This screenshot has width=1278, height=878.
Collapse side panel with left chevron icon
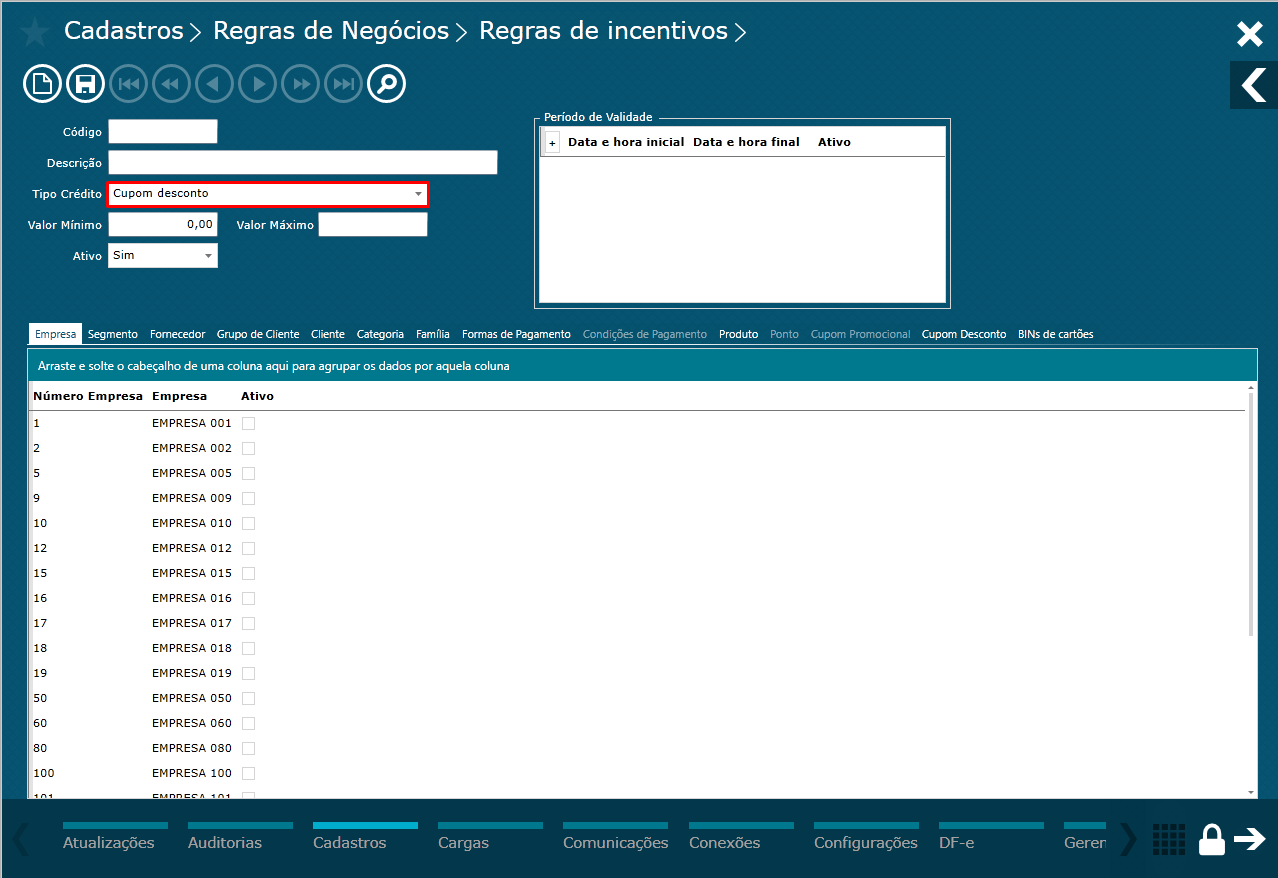(1254, 85)
